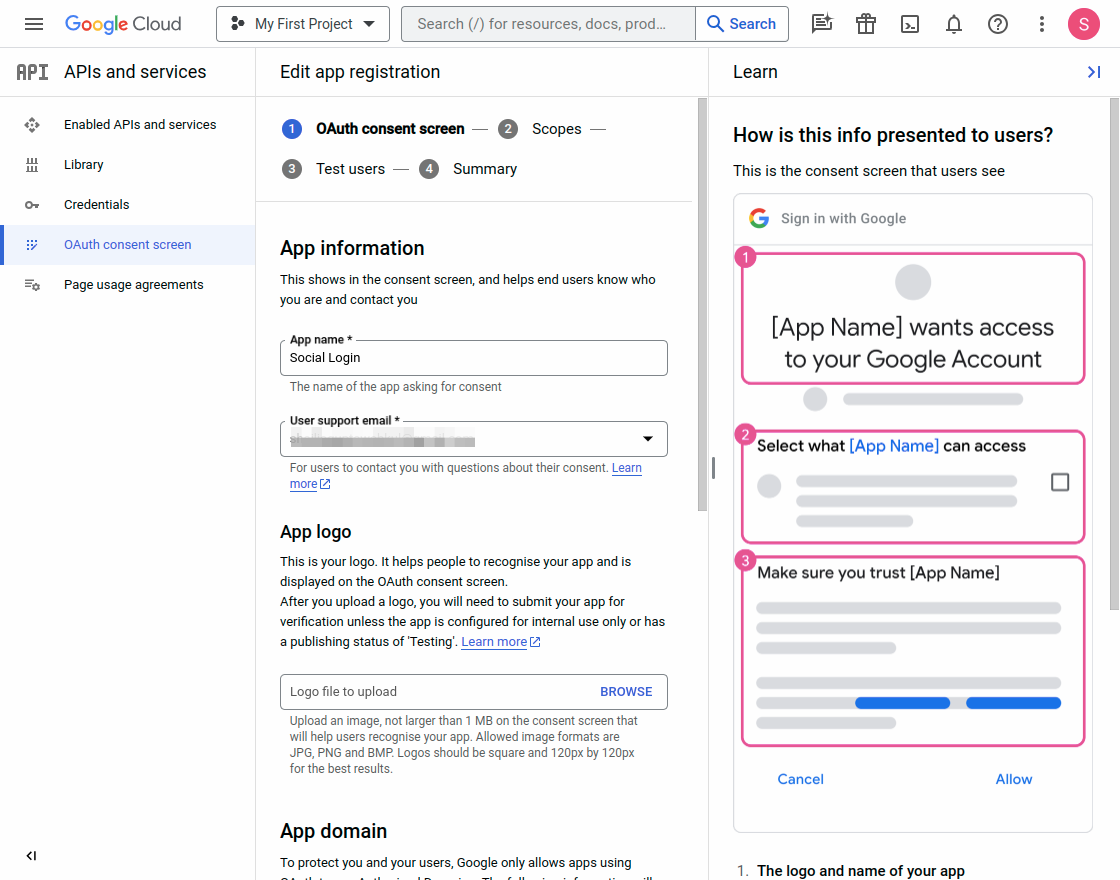Click the blue Search button

point(742,24)
